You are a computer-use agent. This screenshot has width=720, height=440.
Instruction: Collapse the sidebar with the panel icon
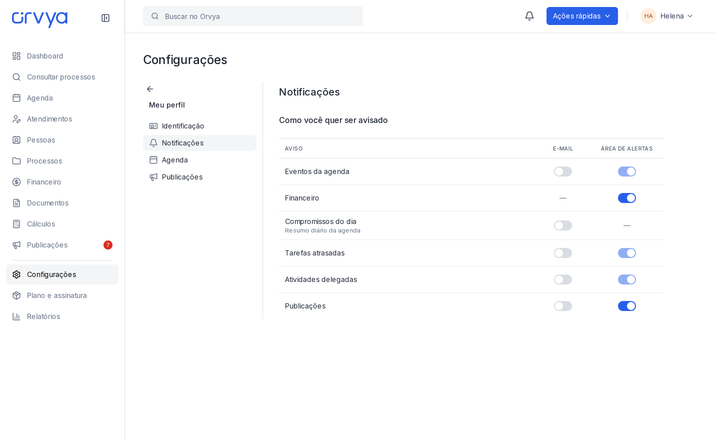[x=106, y=18]
